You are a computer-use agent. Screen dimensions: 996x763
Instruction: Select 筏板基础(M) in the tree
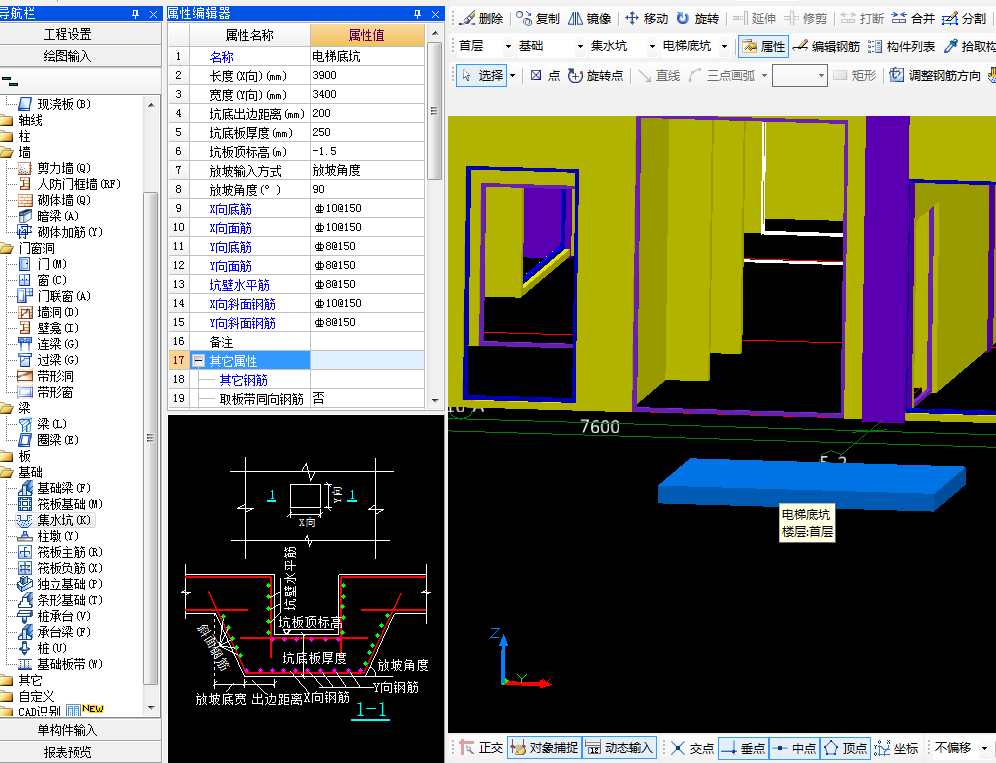[x=61, y=504]
